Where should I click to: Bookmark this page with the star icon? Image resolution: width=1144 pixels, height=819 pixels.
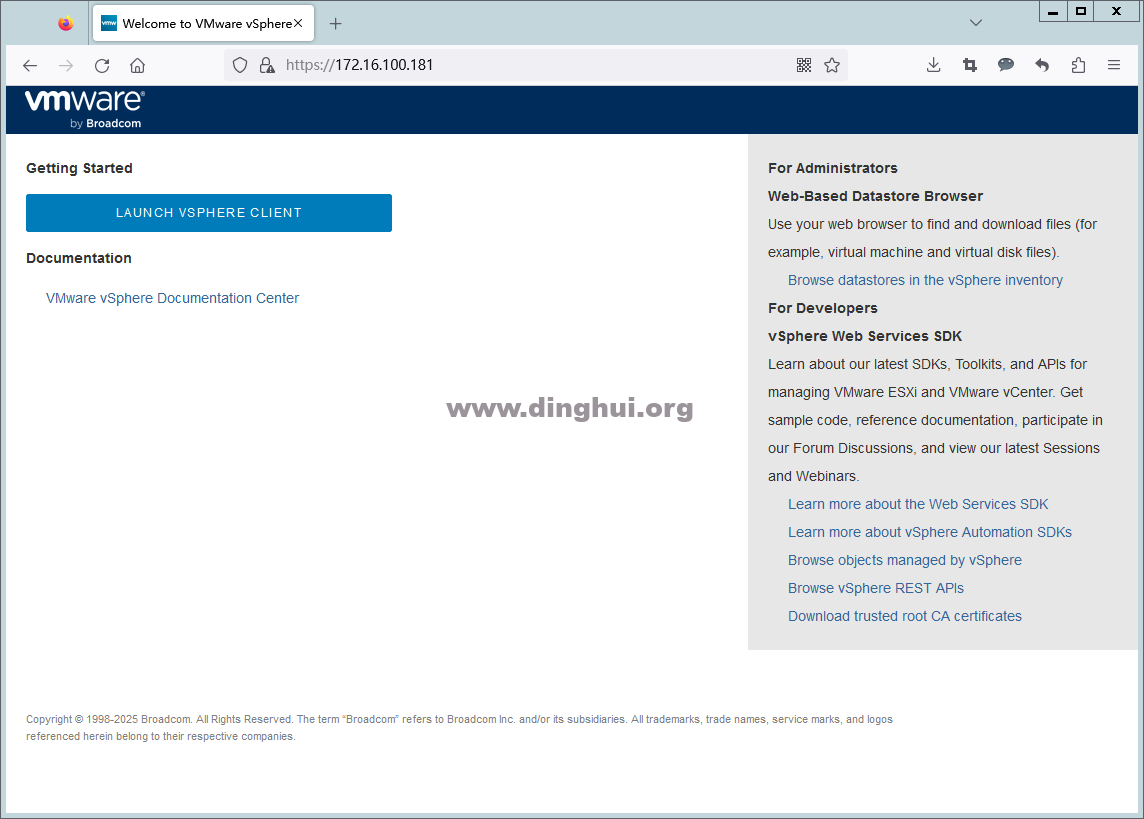(x=832, y=65)
